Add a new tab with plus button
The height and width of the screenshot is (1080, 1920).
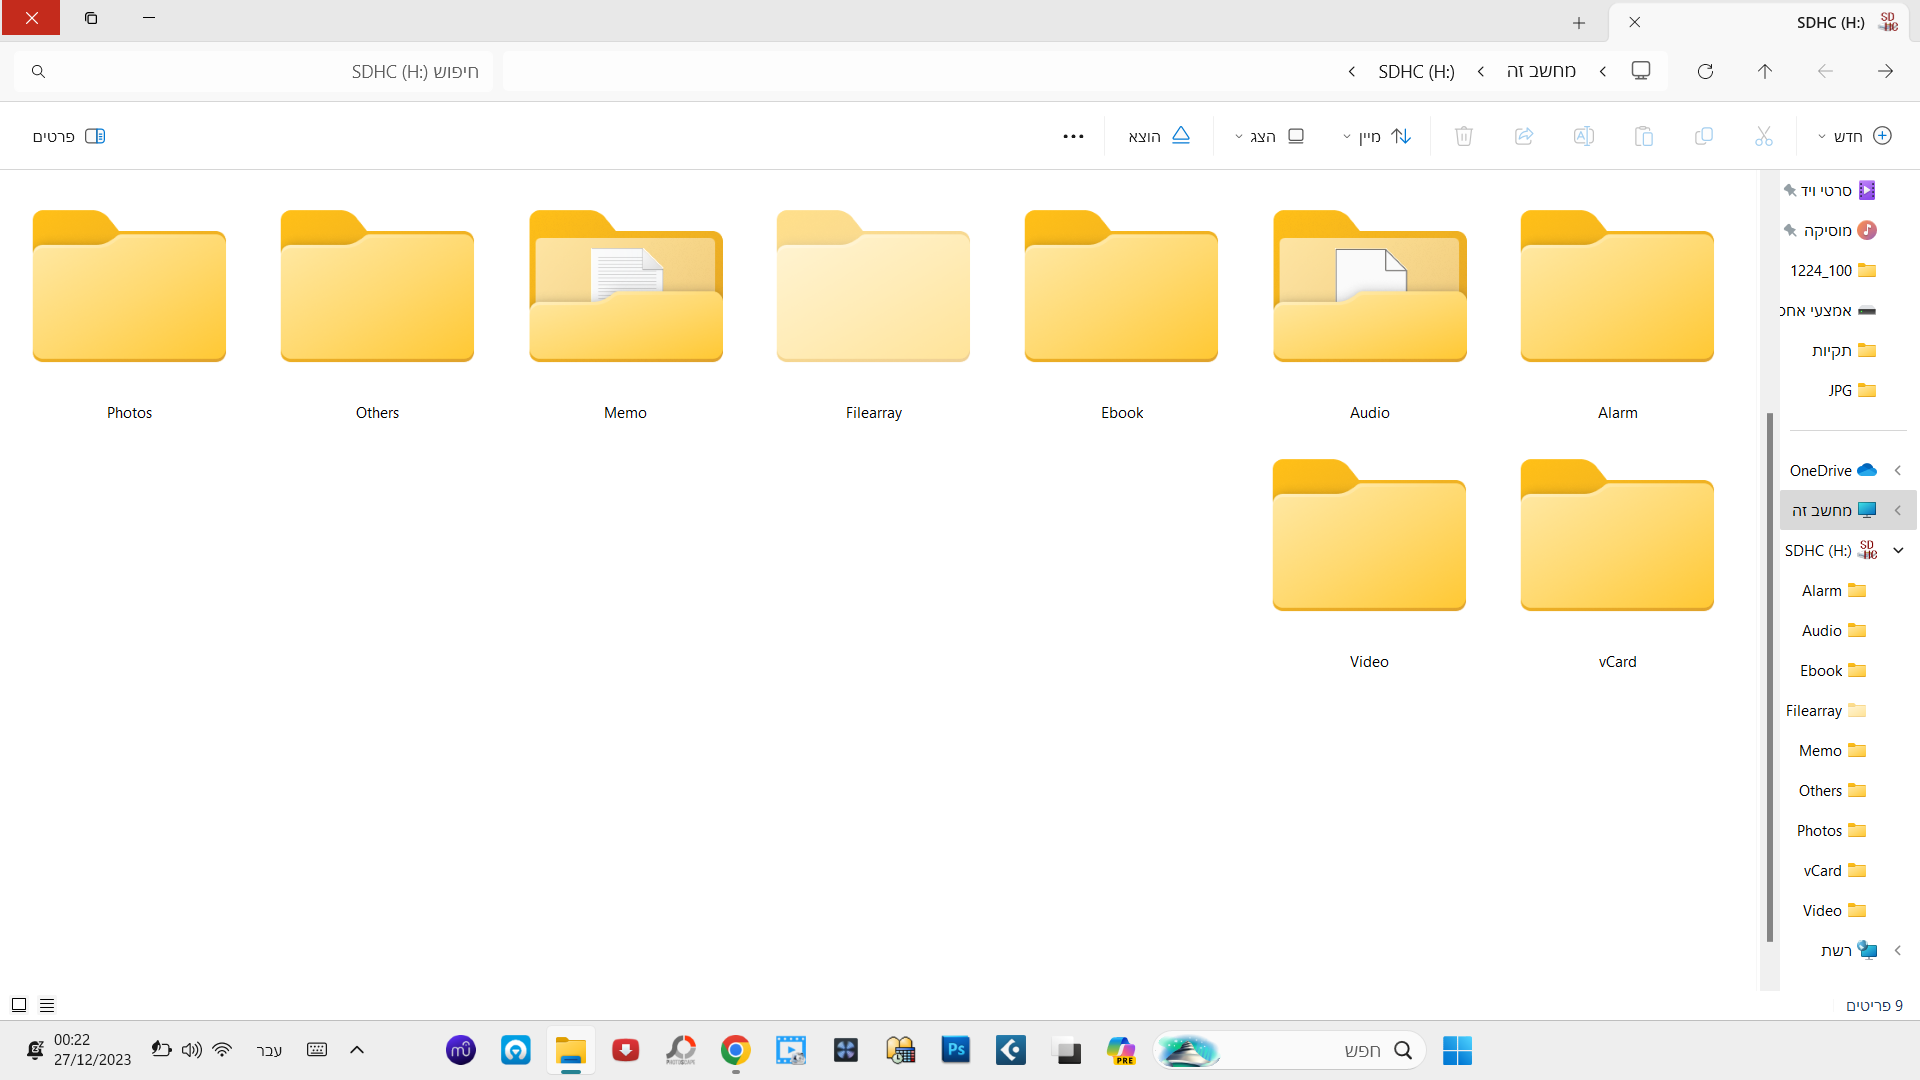point(1579,22)
